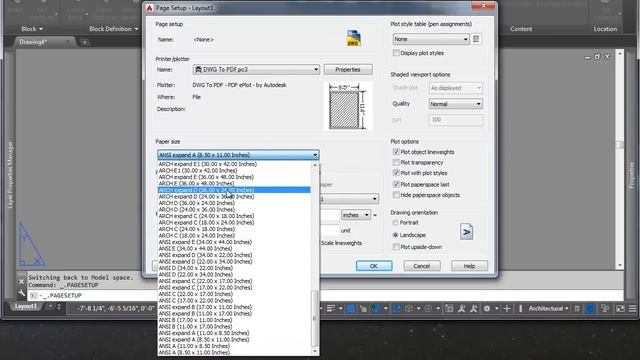Expand the Block Definition ribbon panel dropdown

(113, 29)
